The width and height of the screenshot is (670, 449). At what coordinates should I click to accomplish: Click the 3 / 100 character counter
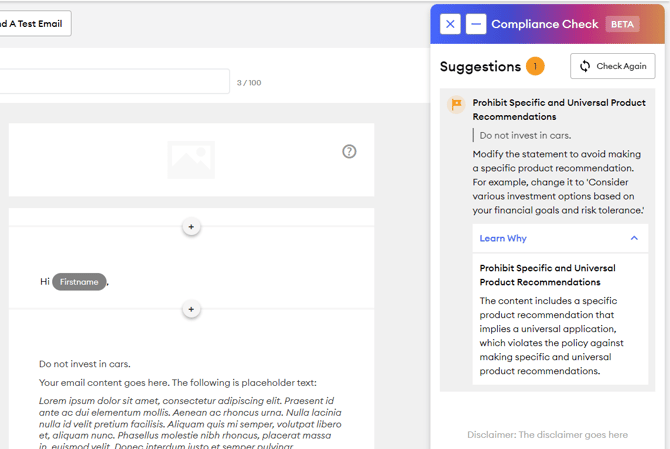click(249, 82)
